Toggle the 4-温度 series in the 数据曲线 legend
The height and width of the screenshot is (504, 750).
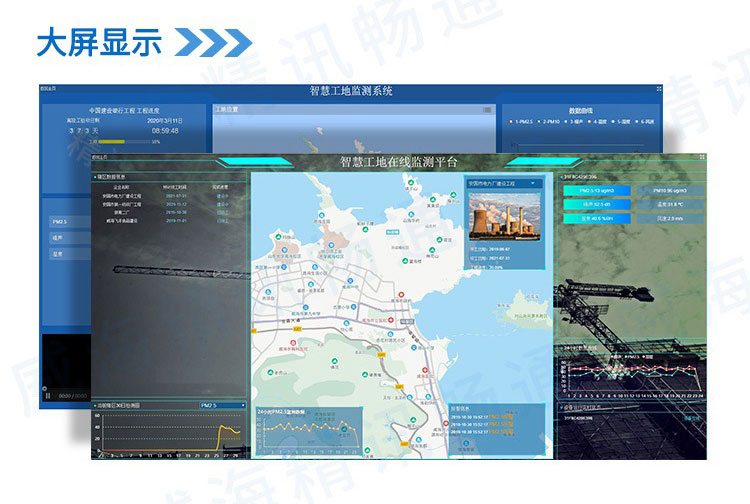(598, 122)
